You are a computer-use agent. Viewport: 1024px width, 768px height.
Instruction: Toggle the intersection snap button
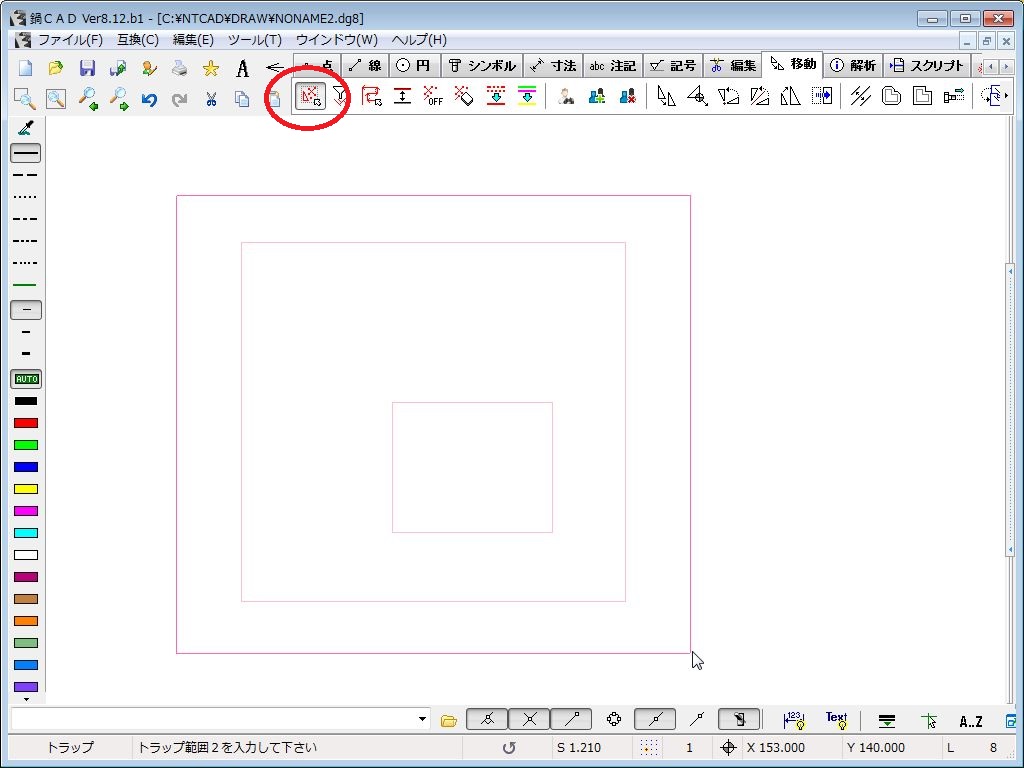tap(529, 720)
